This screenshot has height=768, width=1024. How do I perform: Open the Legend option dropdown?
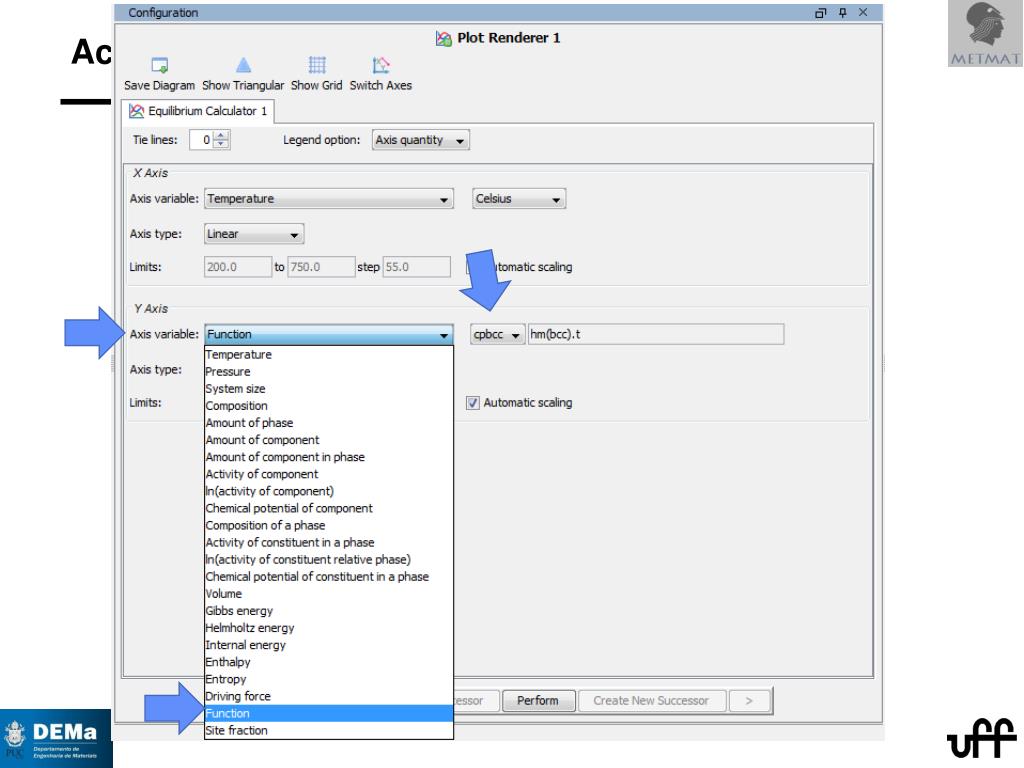(421, 140)
